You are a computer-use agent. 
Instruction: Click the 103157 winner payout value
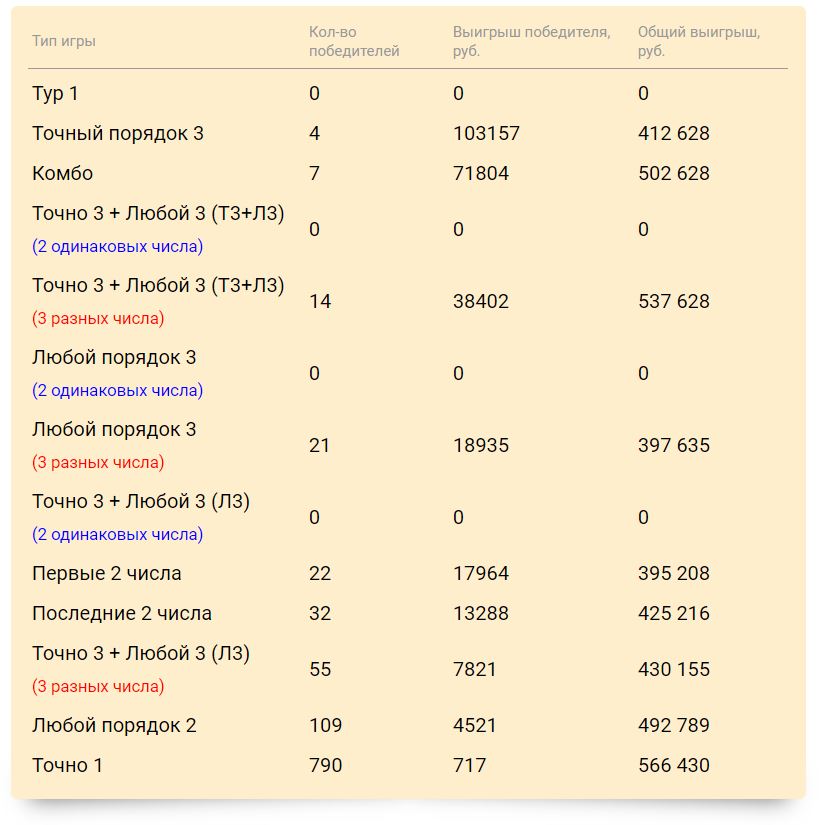[x=486, y=133]
